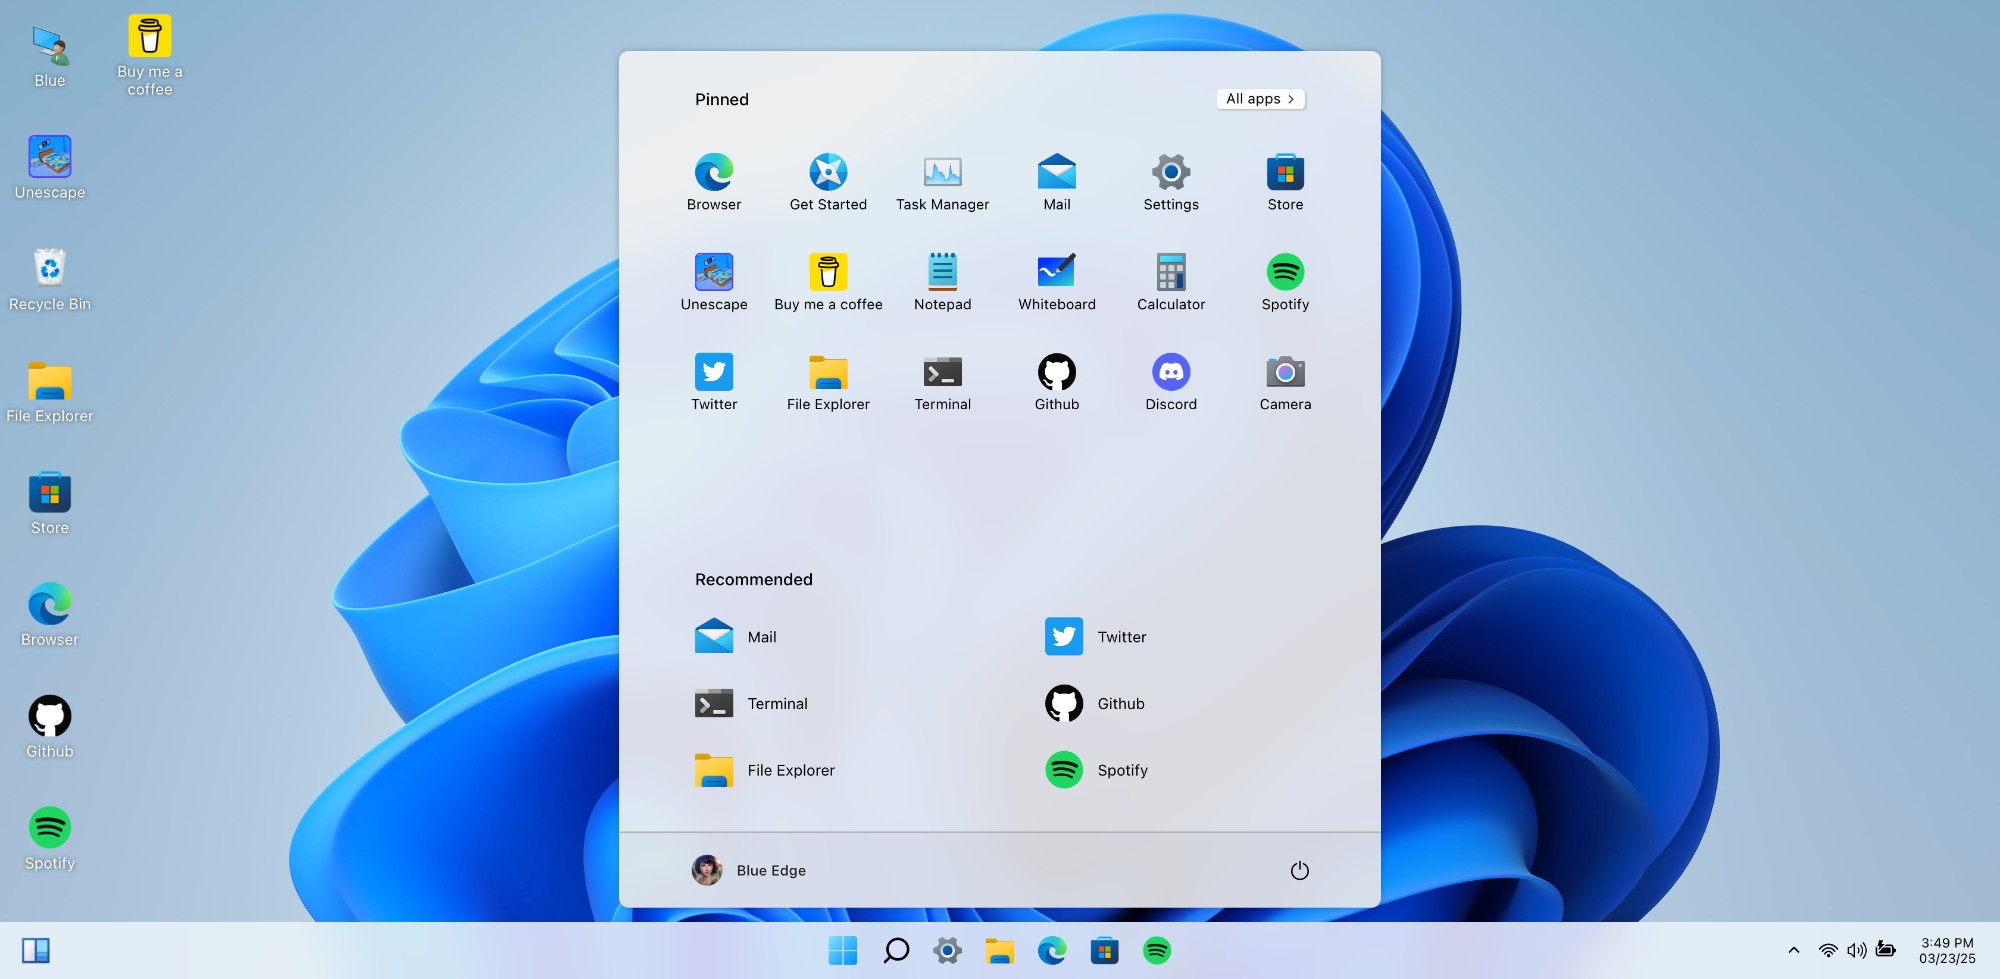Open Github in the Pinned grid
2000x979 pixels.
(1057, 382)
